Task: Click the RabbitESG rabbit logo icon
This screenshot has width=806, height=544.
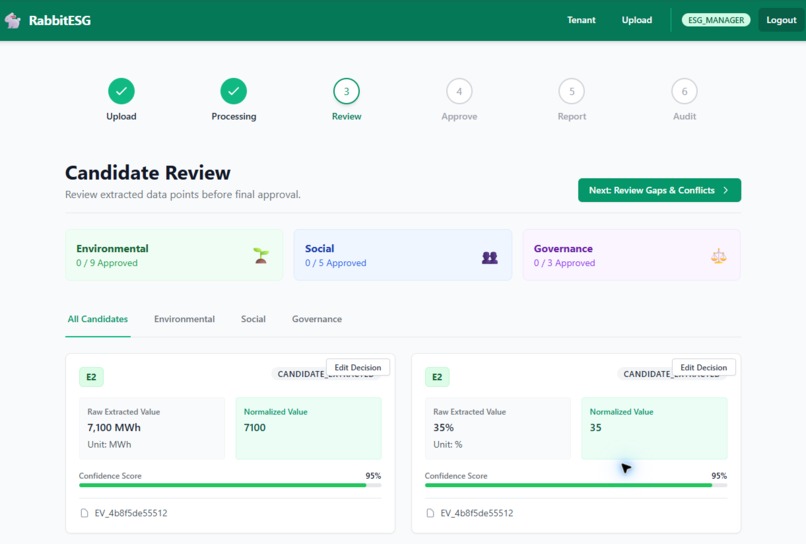Action: pyautogui.click(x=13, y=20)
